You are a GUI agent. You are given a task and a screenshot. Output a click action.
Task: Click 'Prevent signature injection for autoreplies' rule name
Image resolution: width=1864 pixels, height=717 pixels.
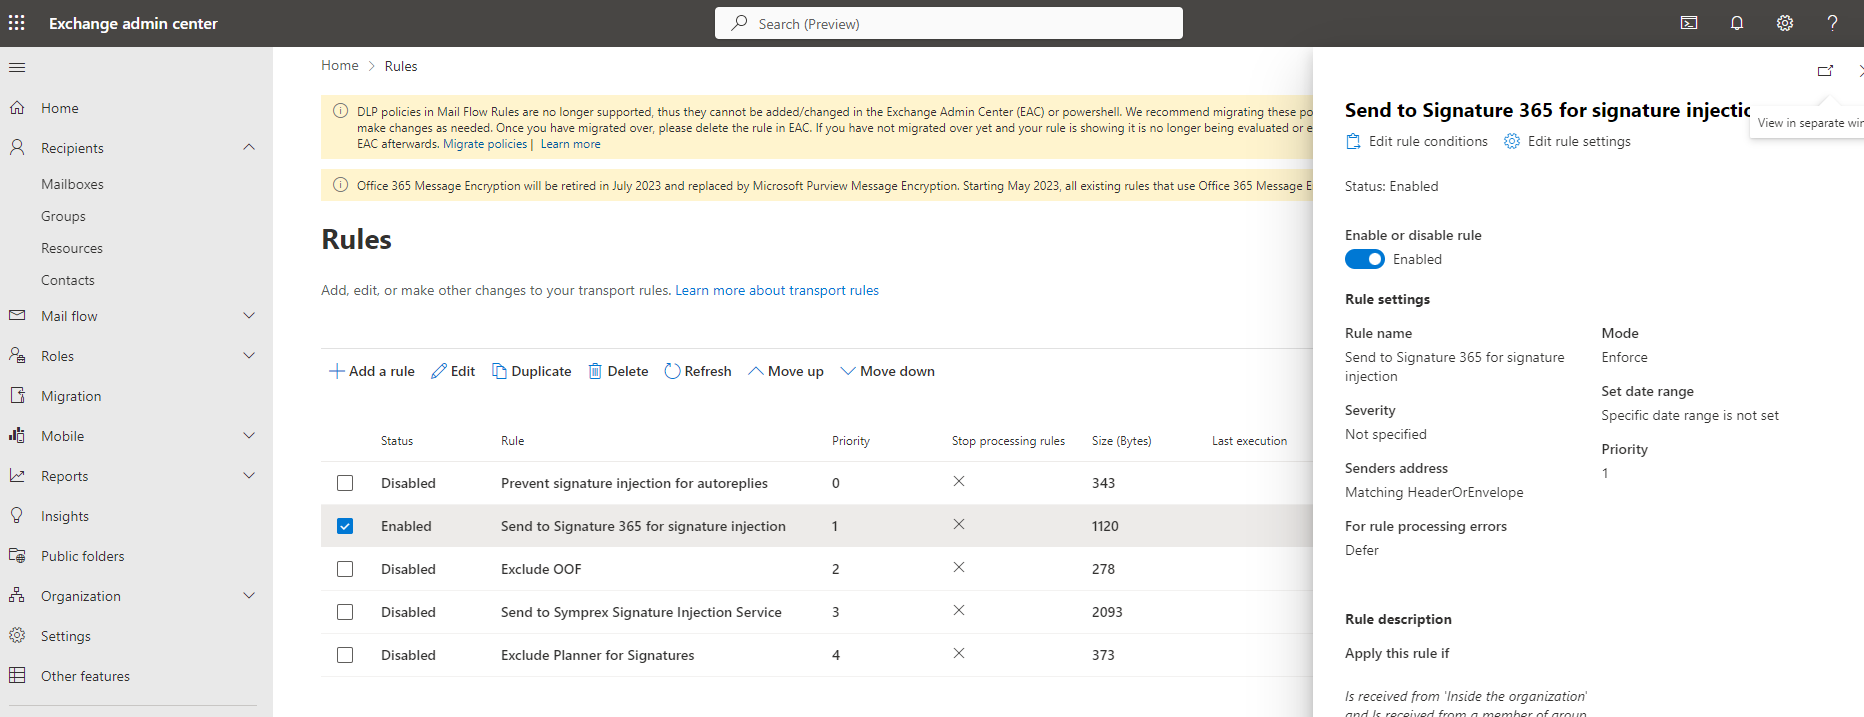pos(634,483)
